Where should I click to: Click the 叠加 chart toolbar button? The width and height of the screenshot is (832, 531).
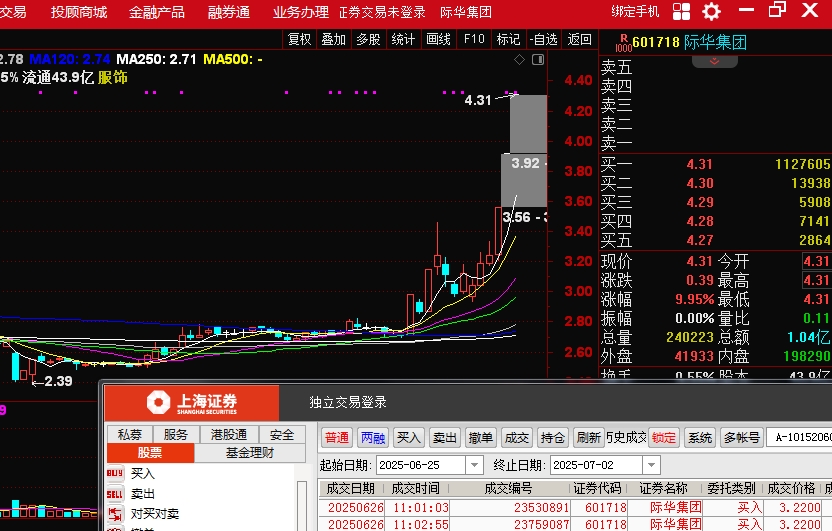pyautogui.click(x=334, y=39)
